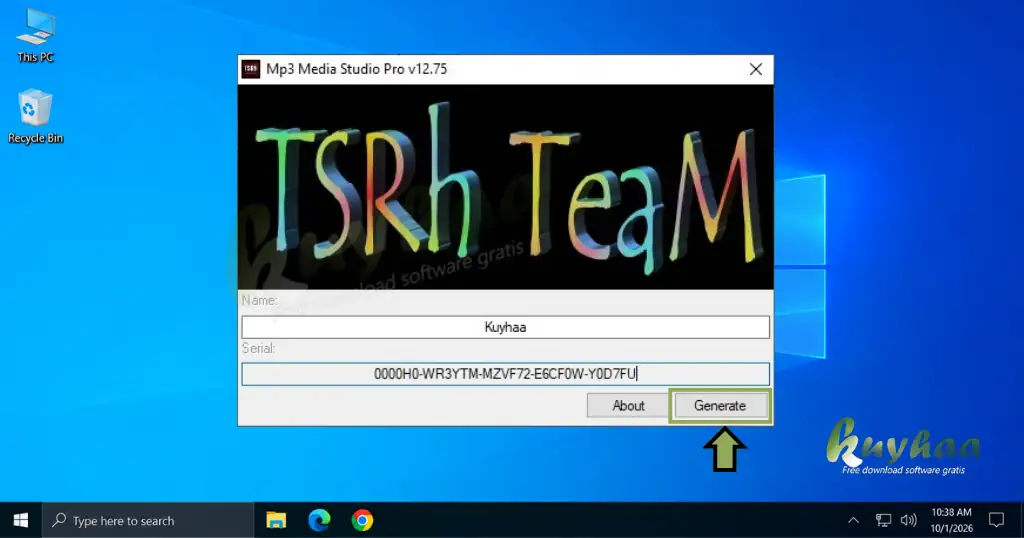The width and height of the screenshot is (1024, 538).
Task: Open the About dialog
Action: 628,405
